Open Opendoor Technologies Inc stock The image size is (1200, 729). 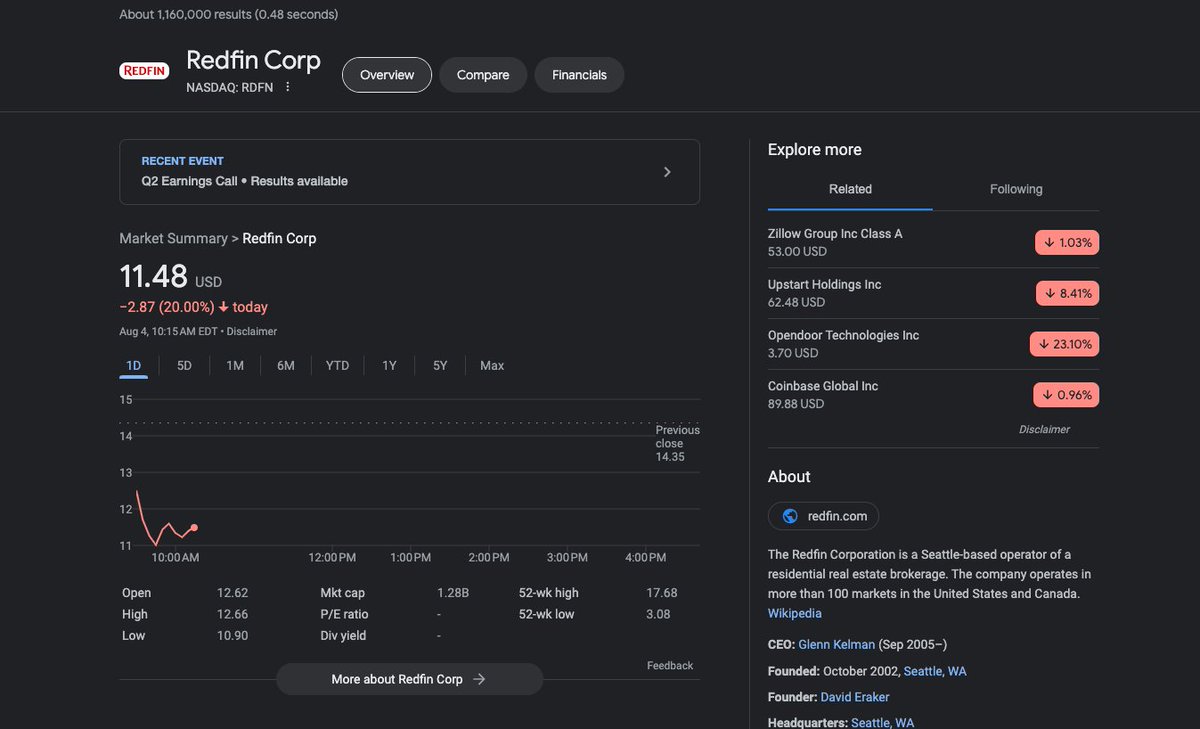[x=933, y=344]
